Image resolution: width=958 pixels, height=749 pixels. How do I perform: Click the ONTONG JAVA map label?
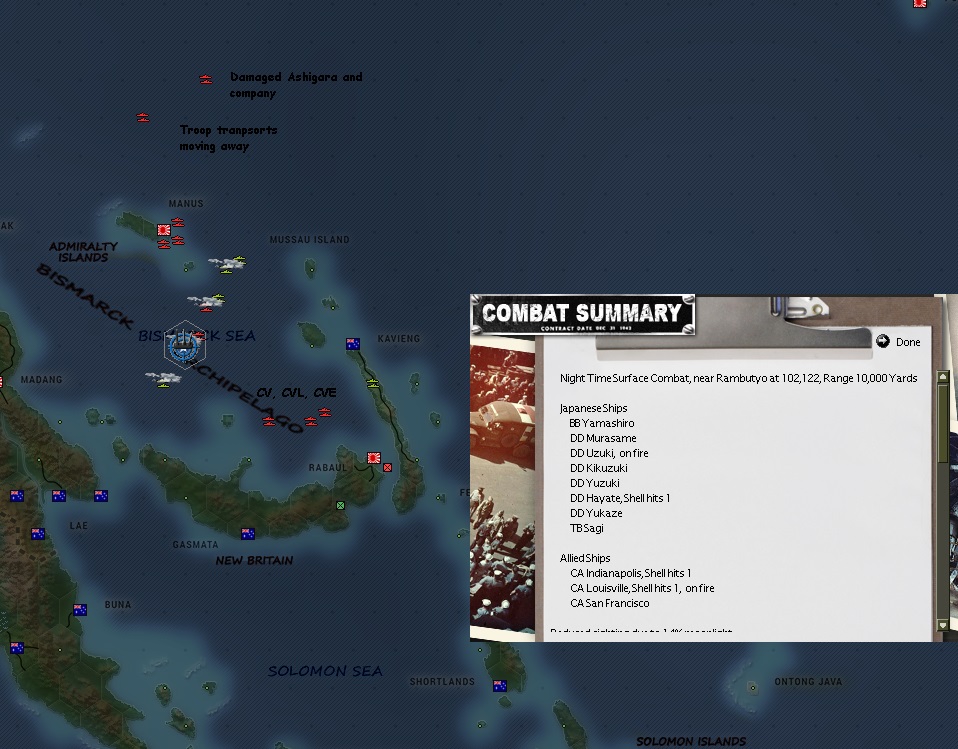point(808,682)
